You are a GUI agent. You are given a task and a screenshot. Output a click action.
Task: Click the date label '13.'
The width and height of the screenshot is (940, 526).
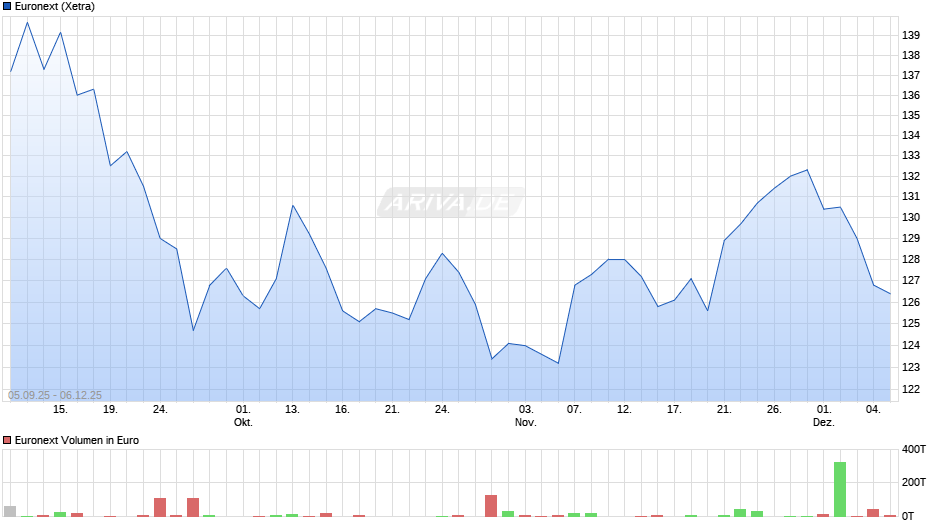[292, 410]
